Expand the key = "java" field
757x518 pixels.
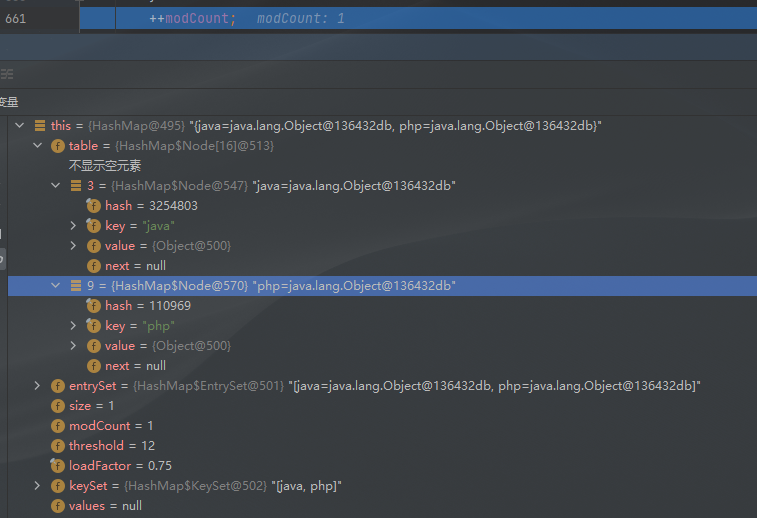point(73,225)
